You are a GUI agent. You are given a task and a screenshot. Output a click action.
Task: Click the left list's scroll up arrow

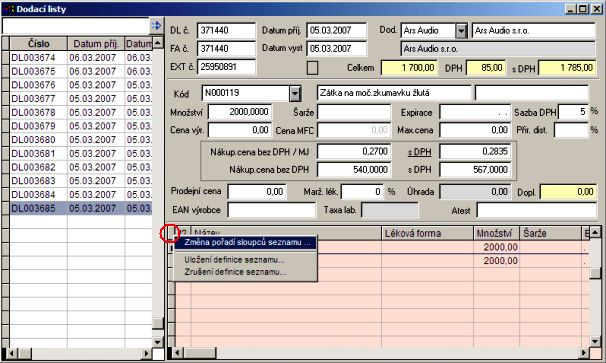tap(158, 43)
